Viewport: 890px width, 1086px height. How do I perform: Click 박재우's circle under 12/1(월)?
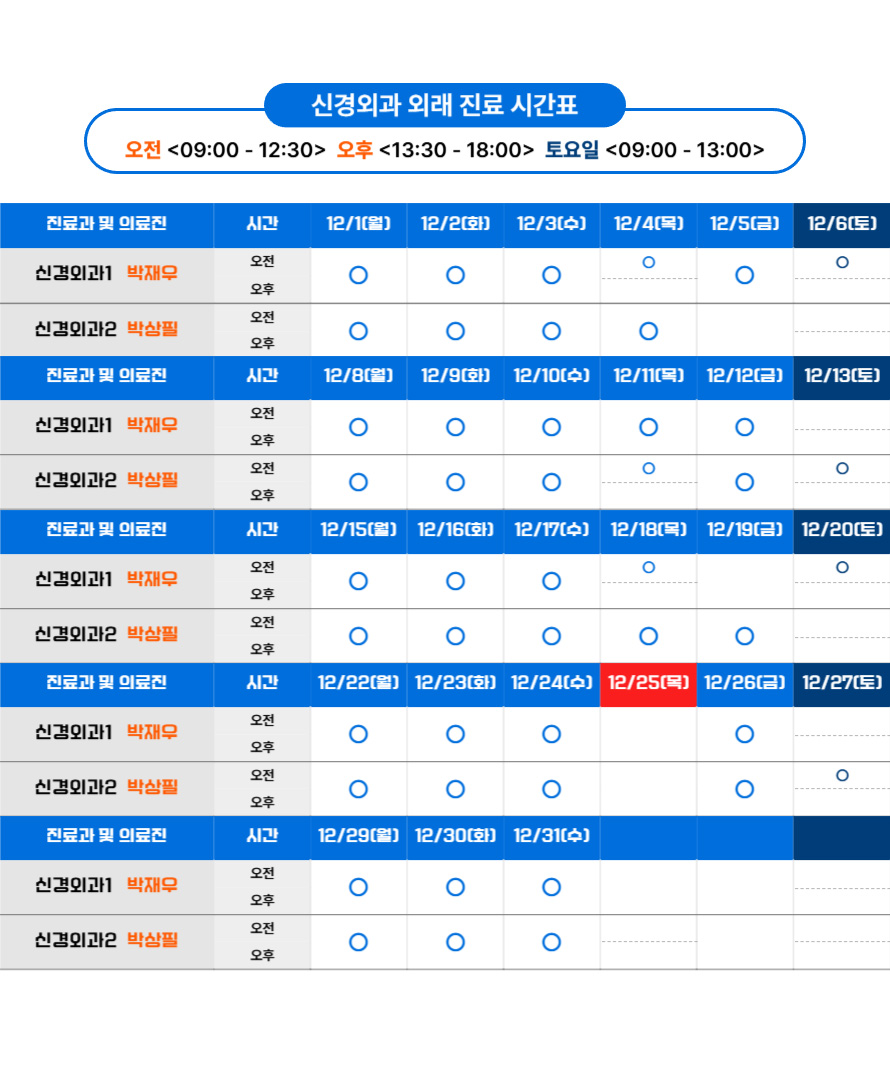(358, 275)
